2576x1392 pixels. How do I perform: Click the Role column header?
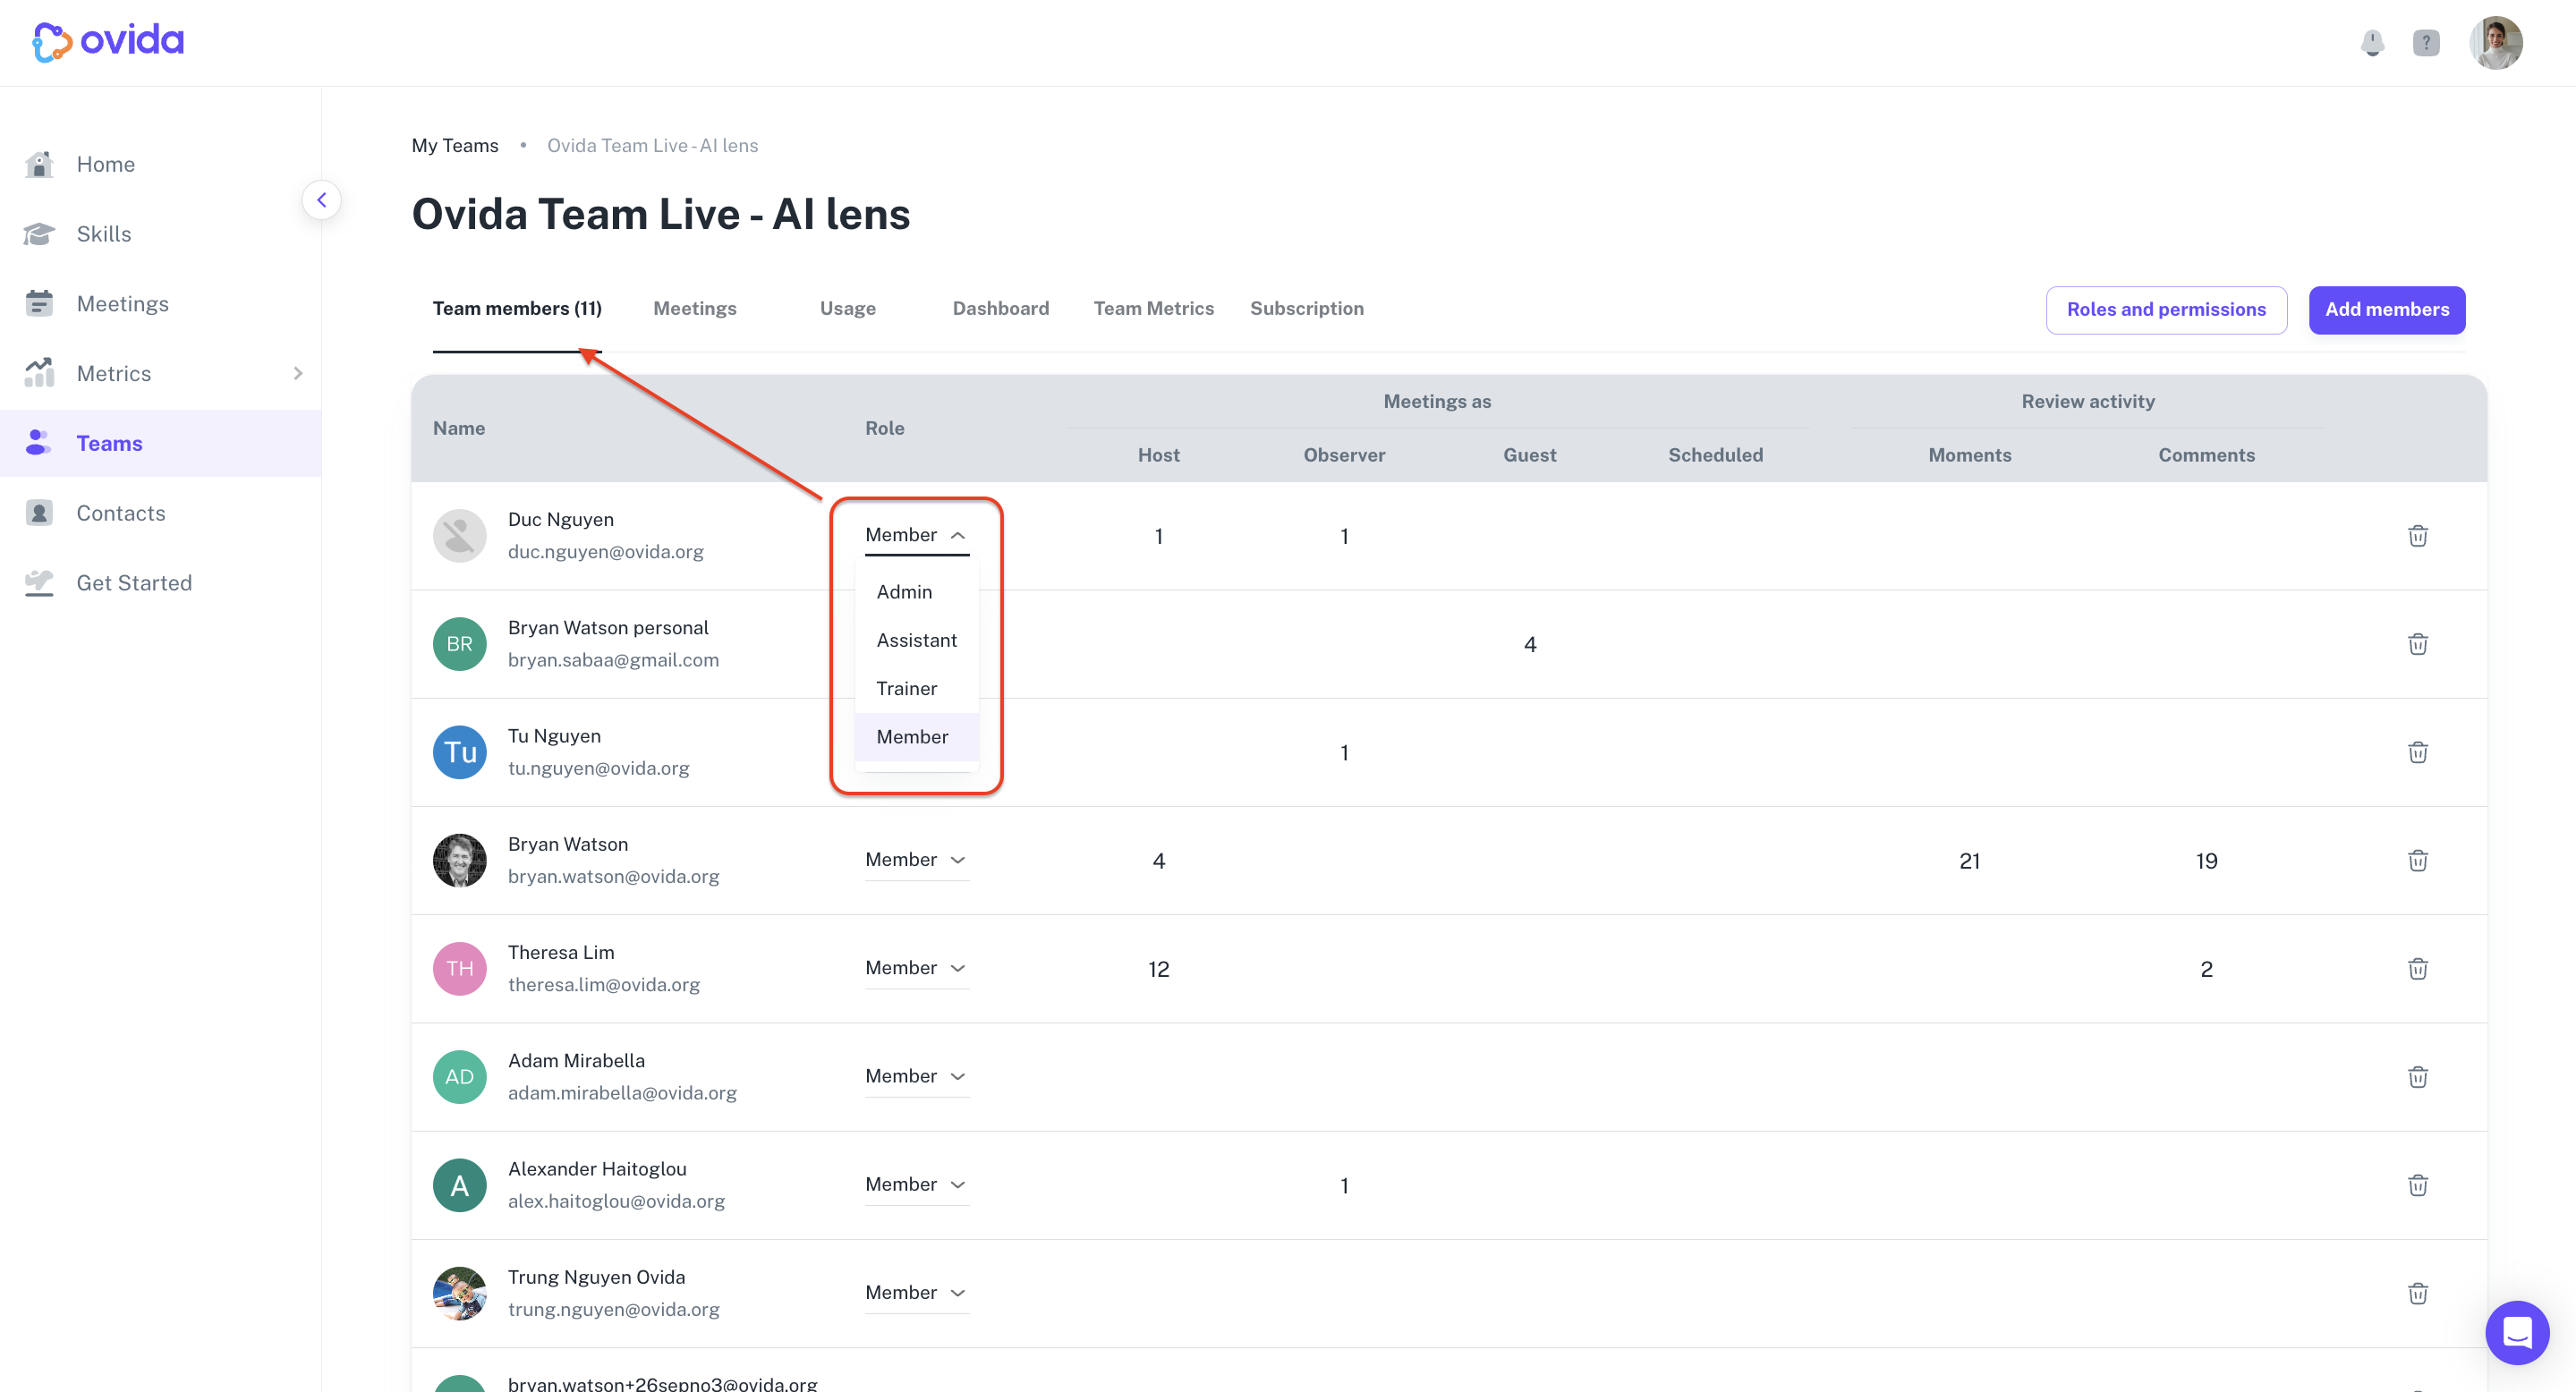tap(884, 428)
